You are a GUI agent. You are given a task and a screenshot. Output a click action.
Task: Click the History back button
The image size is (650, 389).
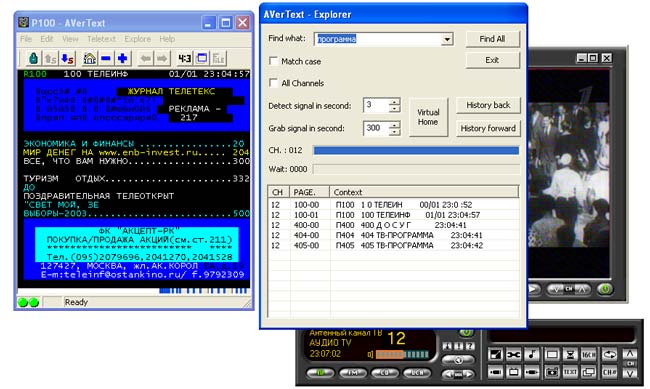pos(488,105)
